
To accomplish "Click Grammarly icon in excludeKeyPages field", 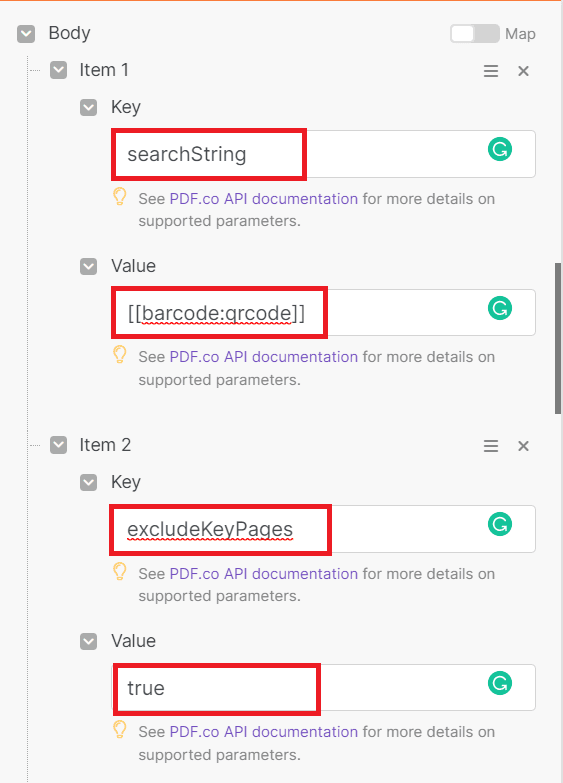I will coord(500,524).
